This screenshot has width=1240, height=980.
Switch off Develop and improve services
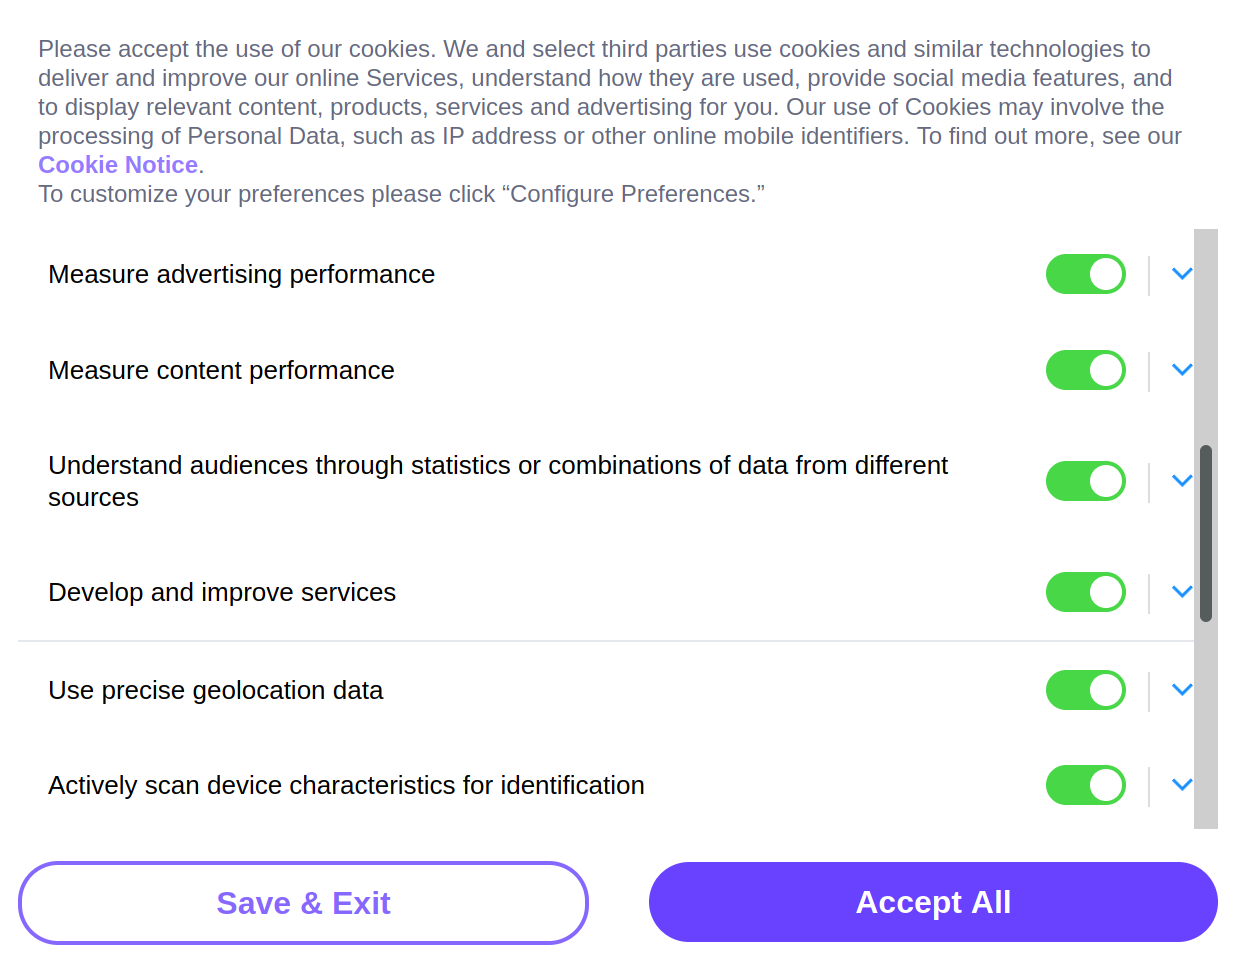[1085, 592]
